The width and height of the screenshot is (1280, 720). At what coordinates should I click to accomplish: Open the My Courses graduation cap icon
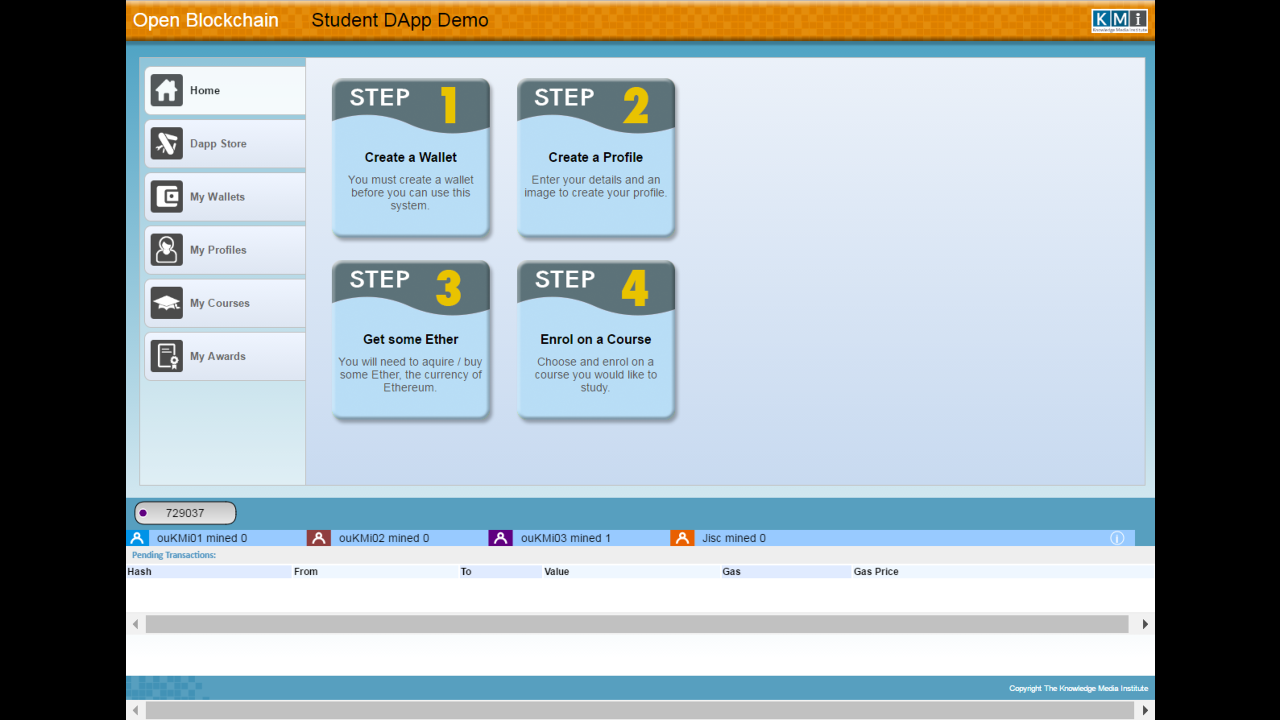pyautogui.click(x=167, y=303)
